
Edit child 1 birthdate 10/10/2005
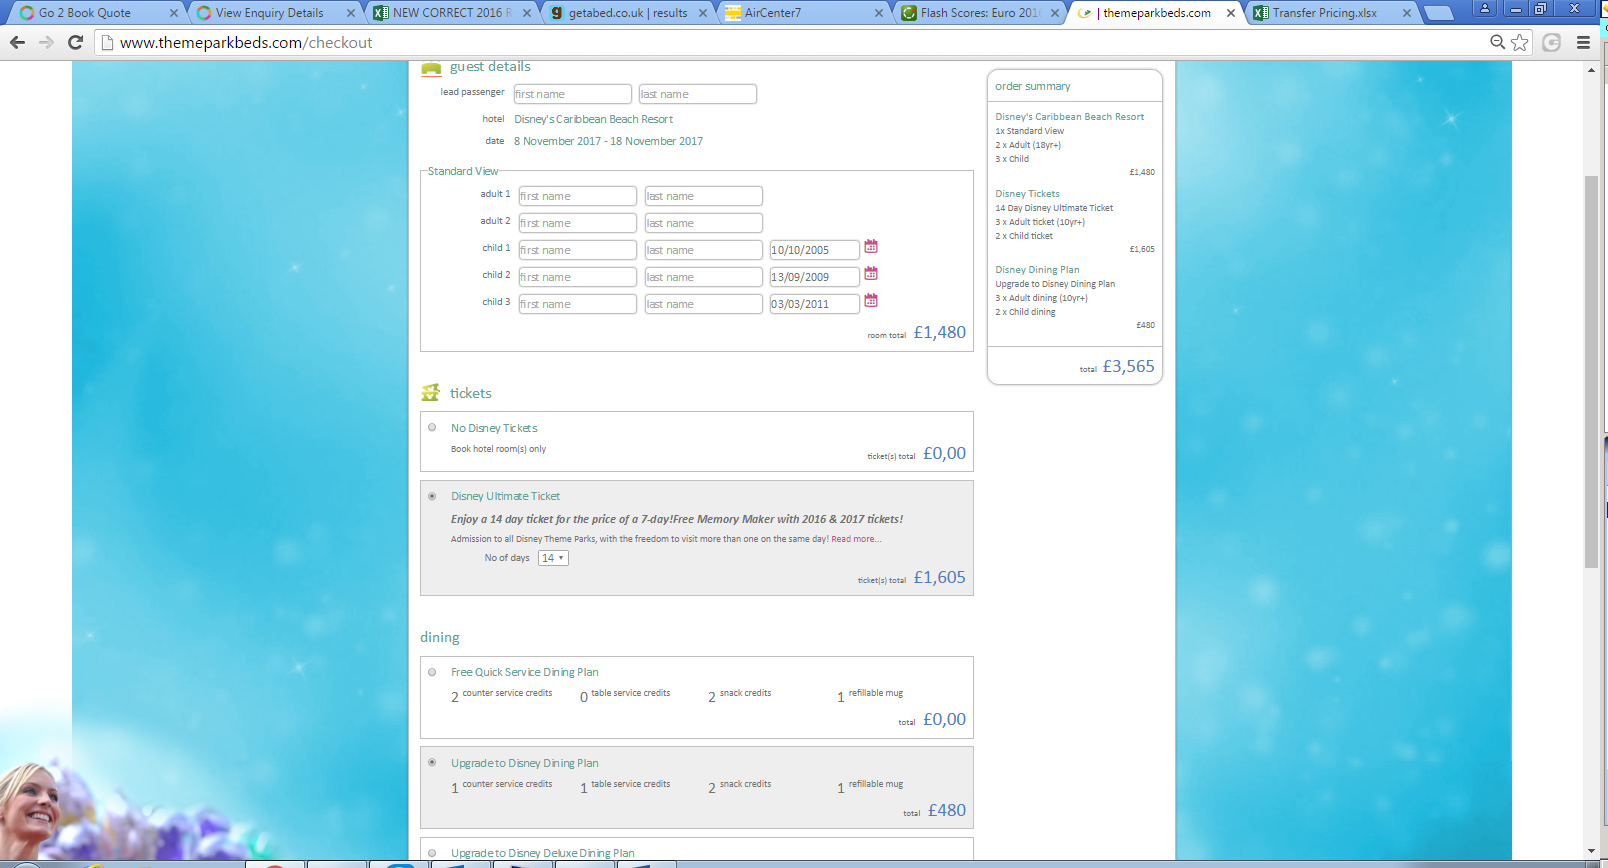point(815,250)
